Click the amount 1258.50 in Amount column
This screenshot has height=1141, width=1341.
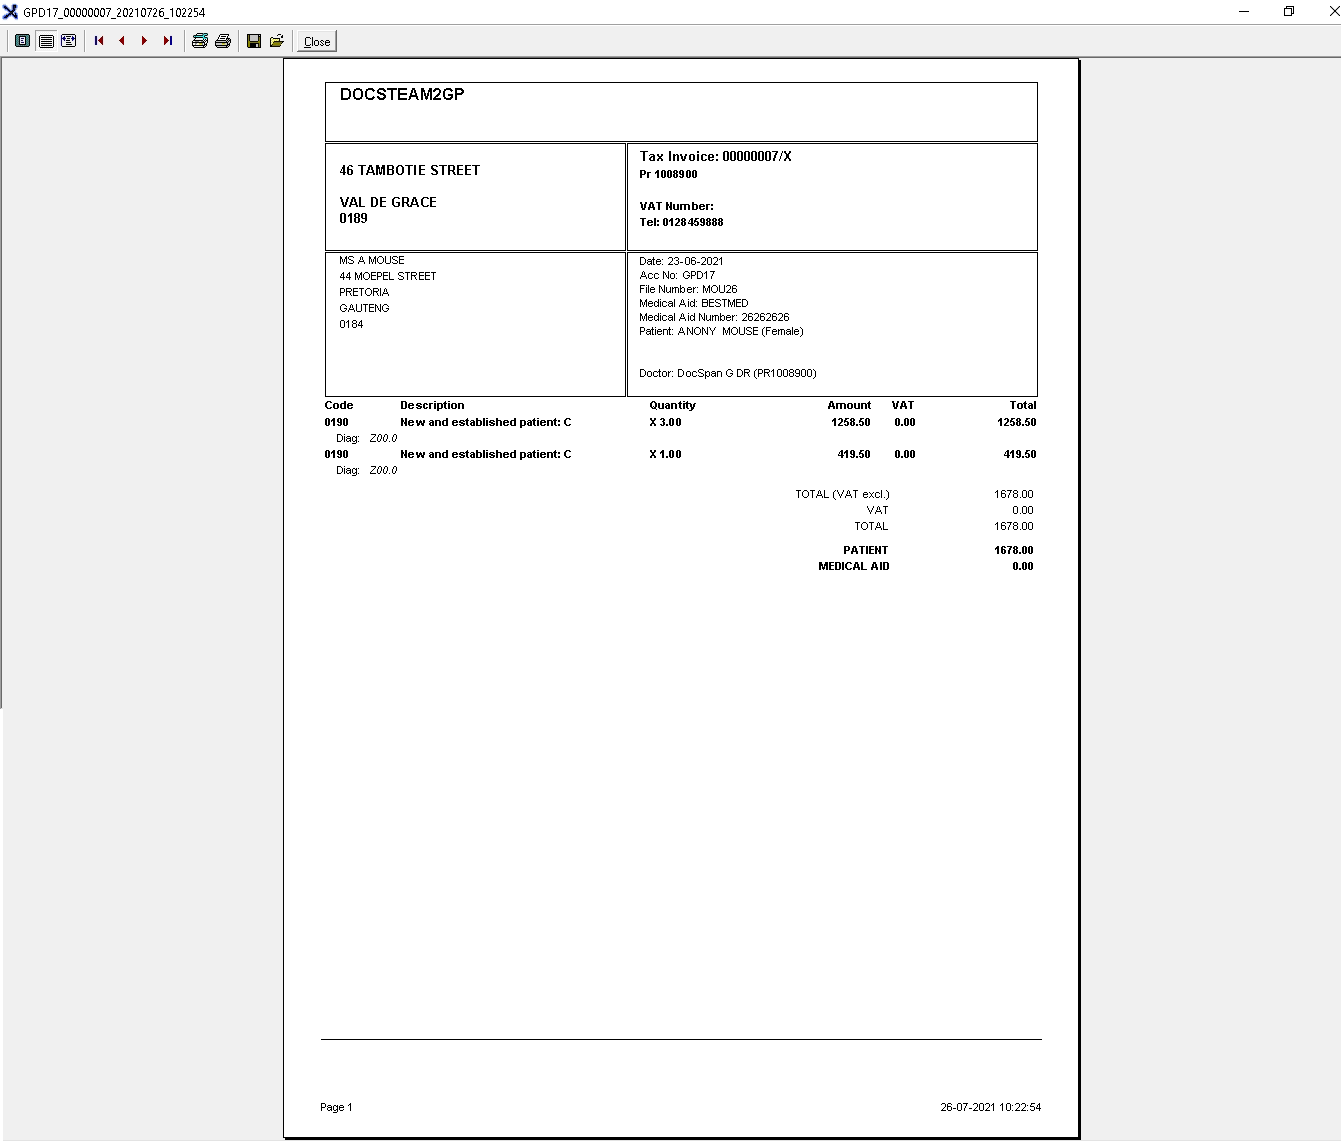(x=851, y=422)
